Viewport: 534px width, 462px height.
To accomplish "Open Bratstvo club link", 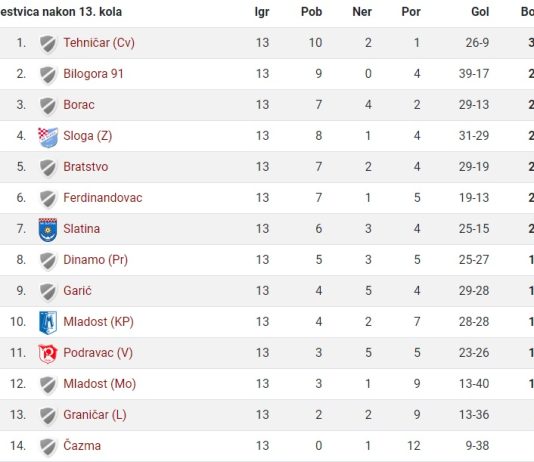I will click(x=86, y=167).
